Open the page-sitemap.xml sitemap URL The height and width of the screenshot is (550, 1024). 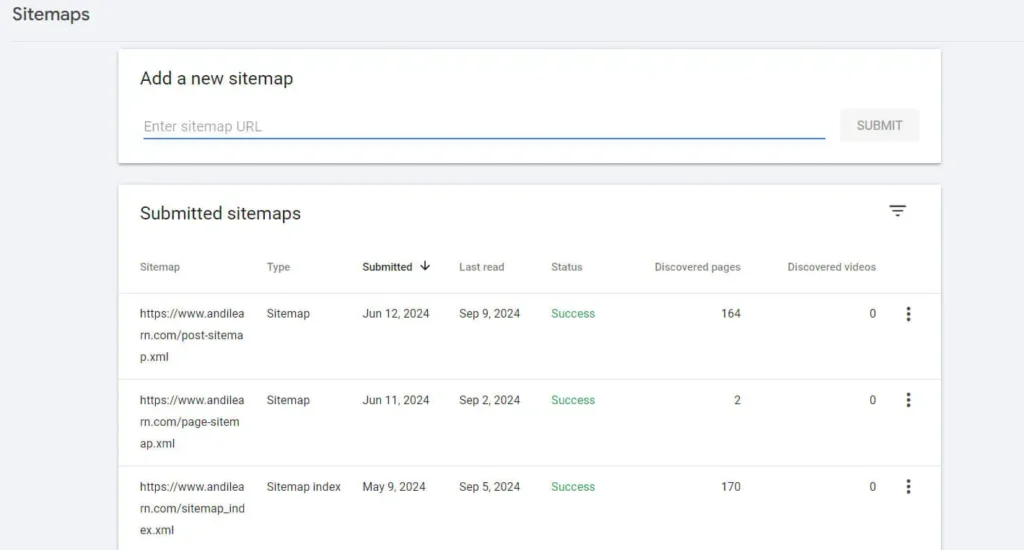[x=192, y=421]
